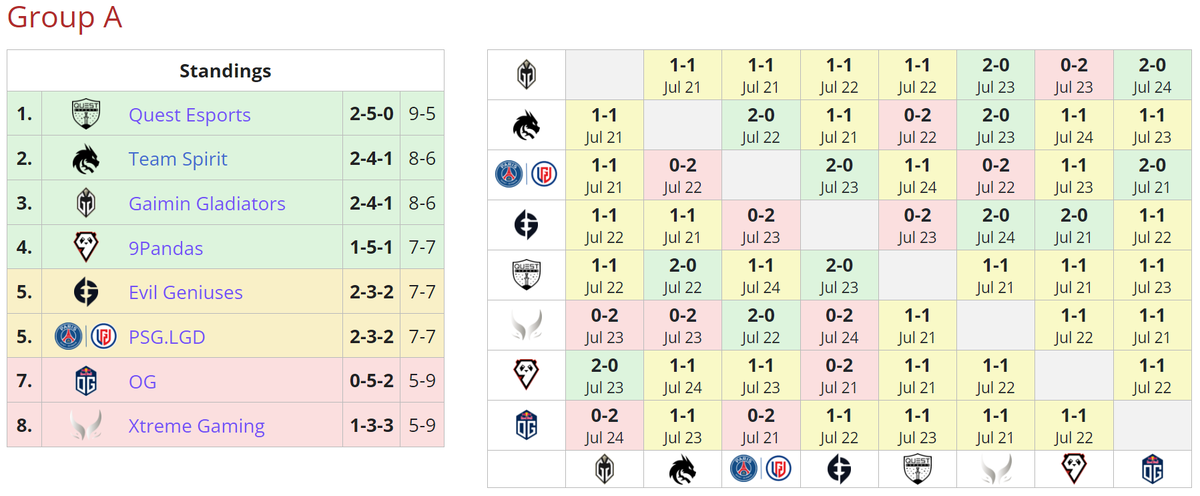Click Gaimin Gladiators logo in standings table
This screenshot has width=1200, height=496.
click(86, 203)
